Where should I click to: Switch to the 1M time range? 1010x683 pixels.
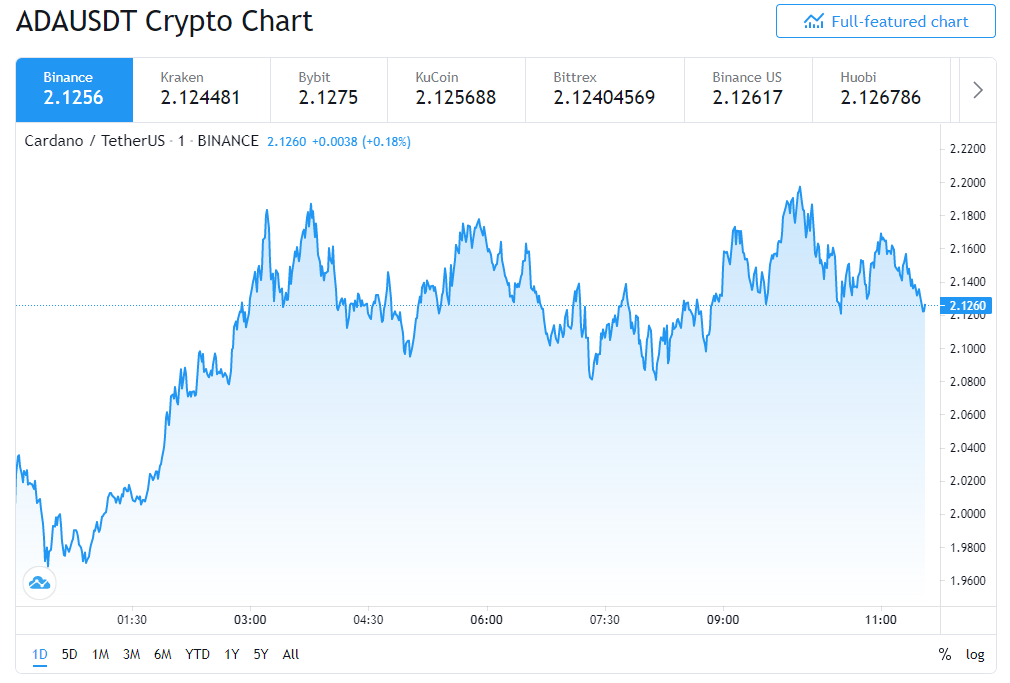pos(100,655)
